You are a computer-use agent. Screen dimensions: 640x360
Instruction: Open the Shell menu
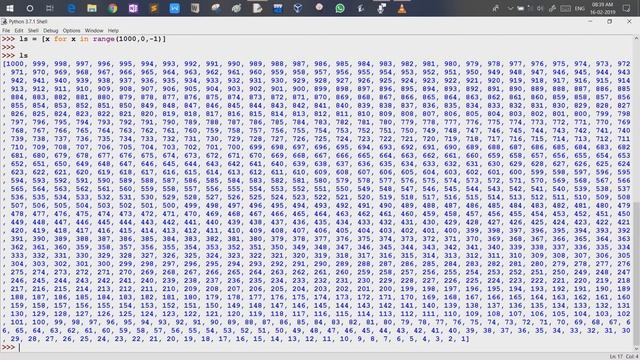(33, 31)
